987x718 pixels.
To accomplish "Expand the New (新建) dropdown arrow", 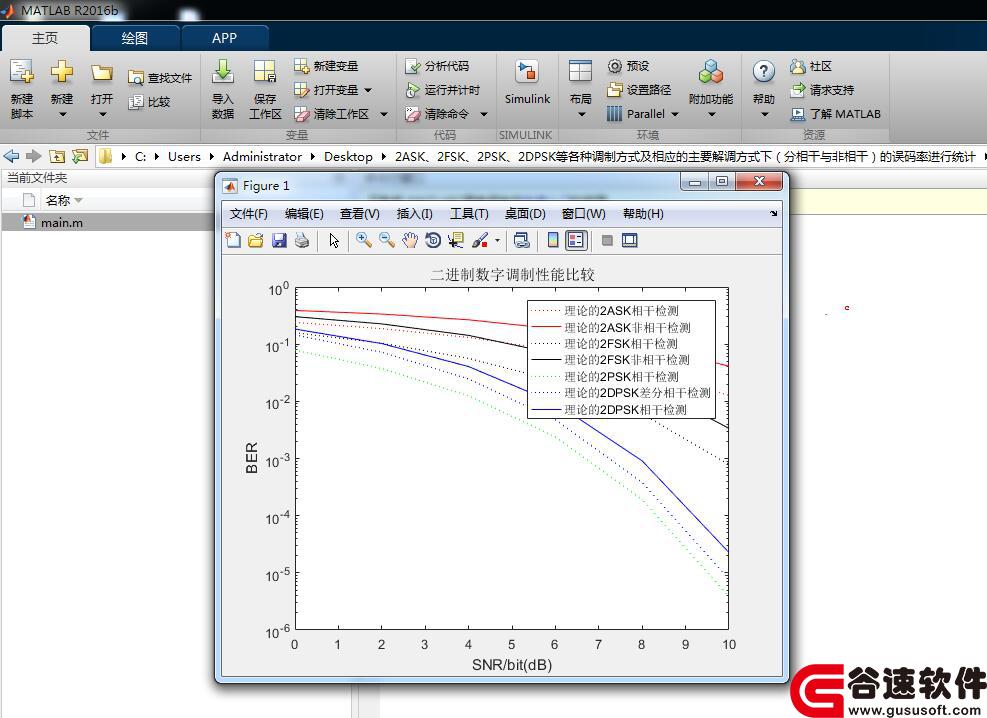I will pos(62,115).
